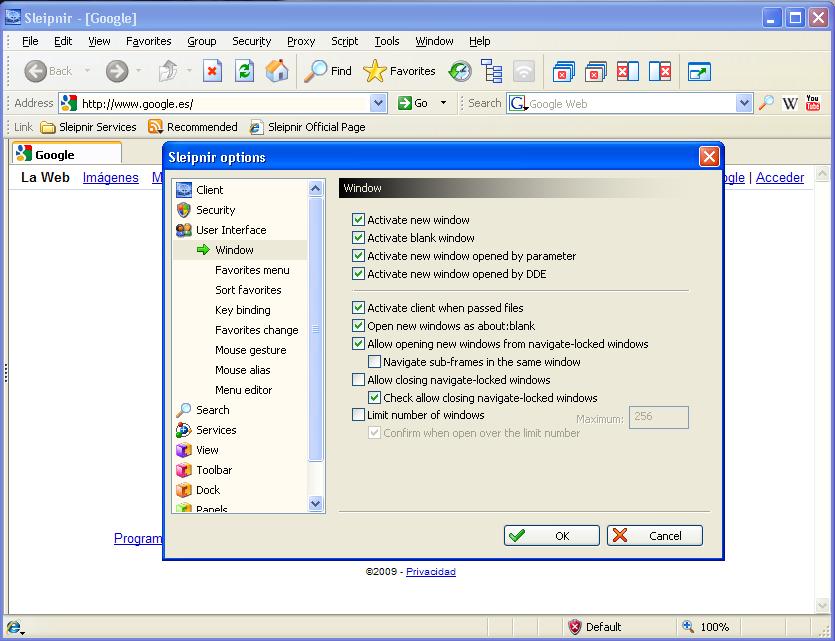Click the close-left-windows toolbar icon
Viewport: 835px width, 641px height.
[628, 71]
